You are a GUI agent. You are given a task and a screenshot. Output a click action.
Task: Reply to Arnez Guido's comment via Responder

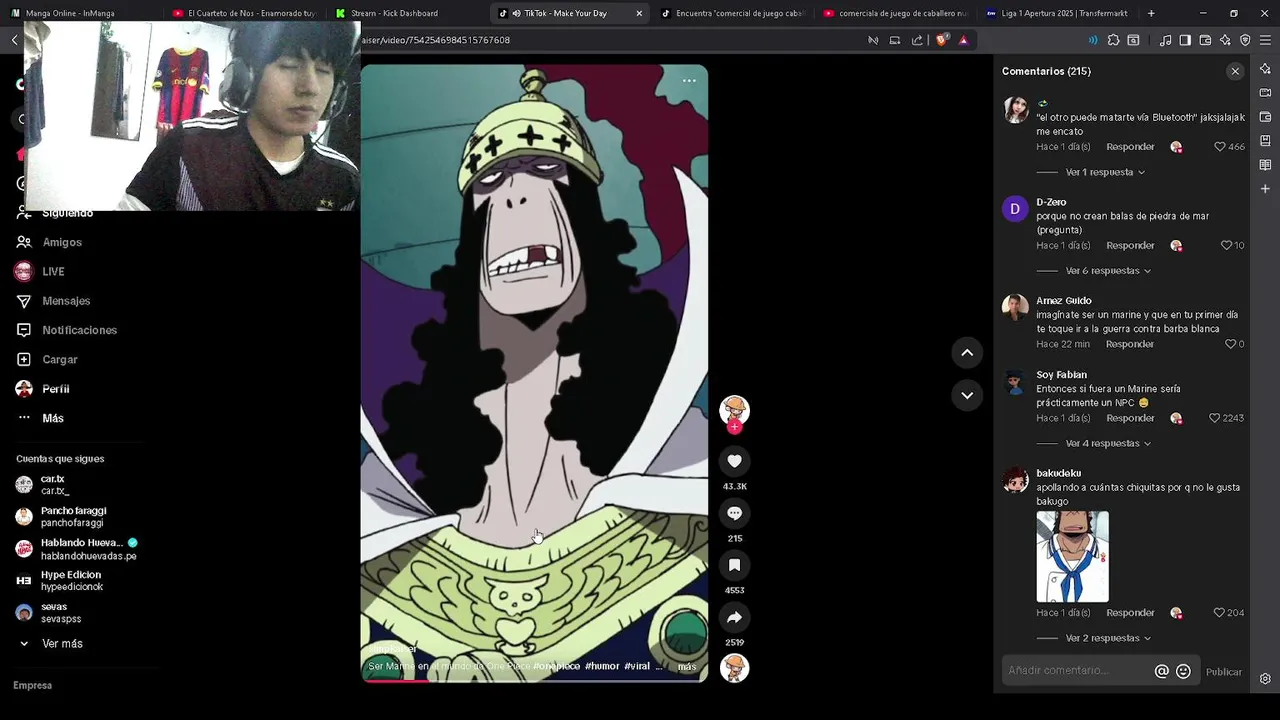tap(1130, 344)
